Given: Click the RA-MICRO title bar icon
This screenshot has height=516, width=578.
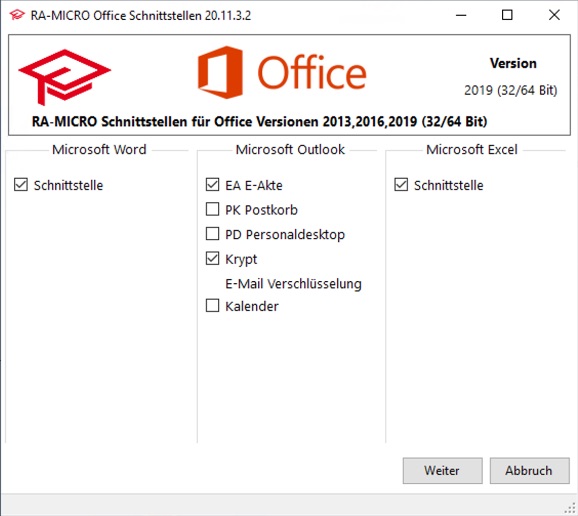Looking at the screenshot, I should point(17,15).
